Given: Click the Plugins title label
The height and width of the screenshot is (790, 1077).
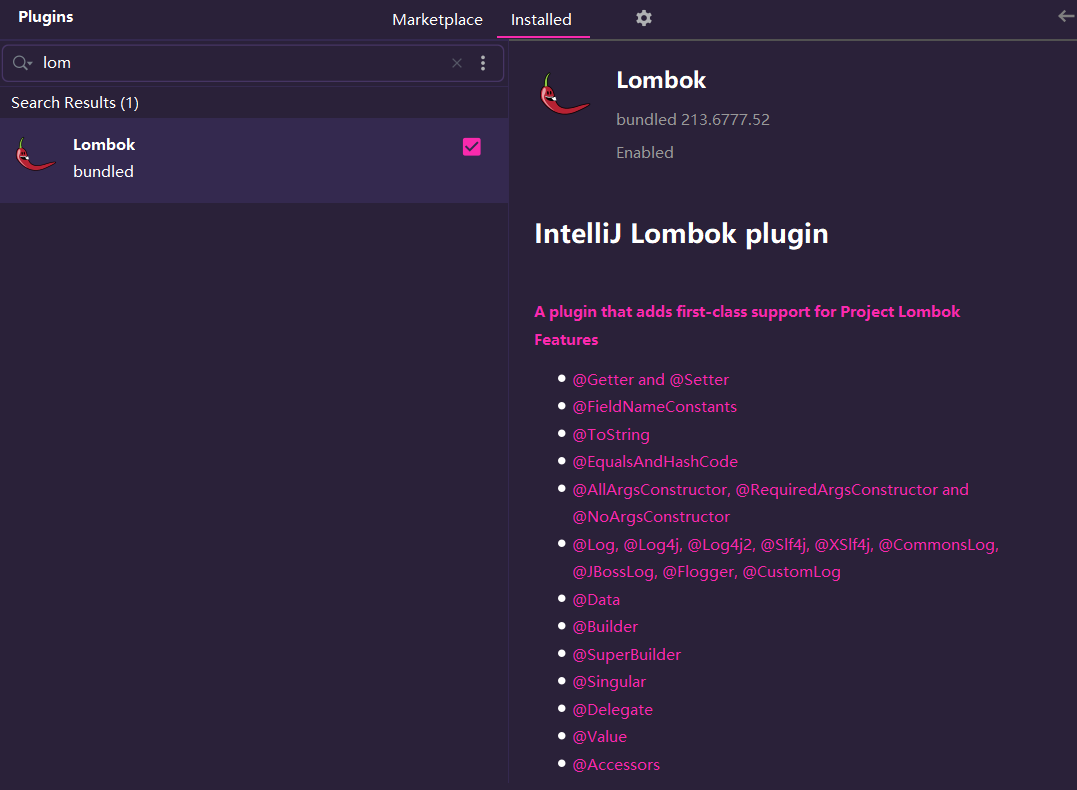Looking at the screenshot, I should point(45,17).
